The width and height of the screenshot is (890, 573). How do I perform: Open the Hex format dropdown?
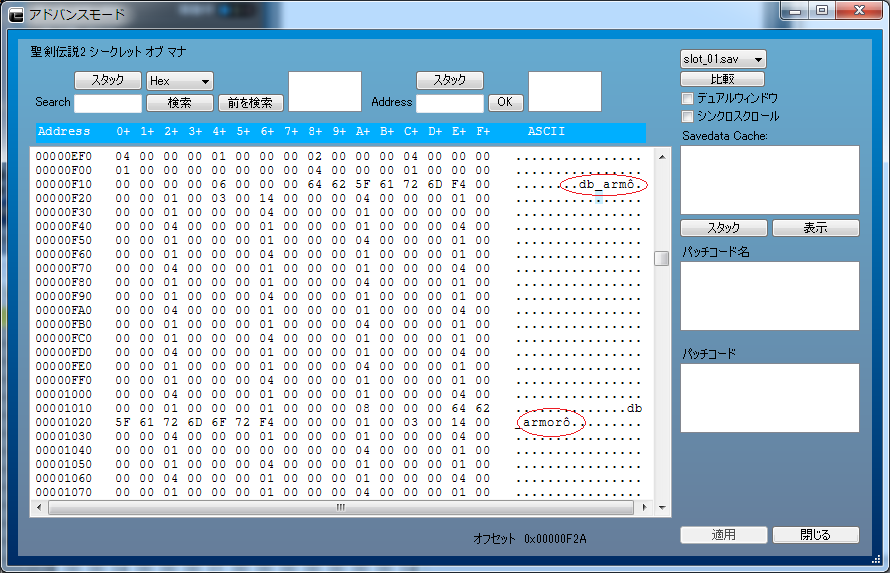click(180, 81)
